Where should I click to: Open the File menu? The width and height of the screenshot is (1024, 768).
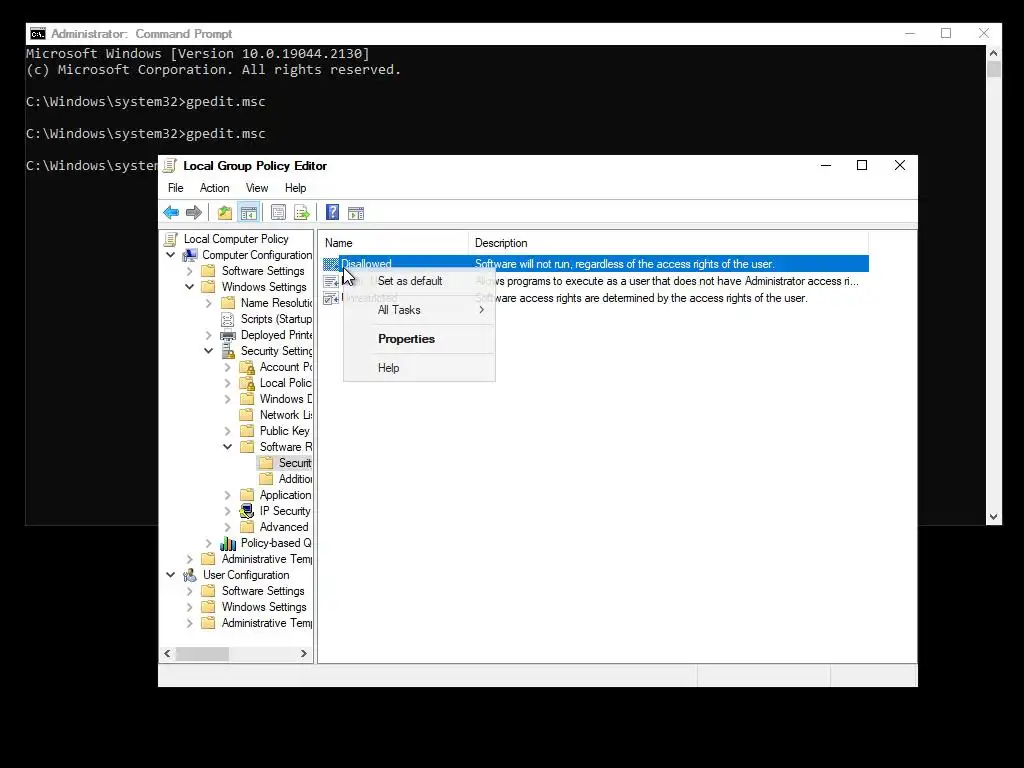pyautogui.click(x=176, y=188)
